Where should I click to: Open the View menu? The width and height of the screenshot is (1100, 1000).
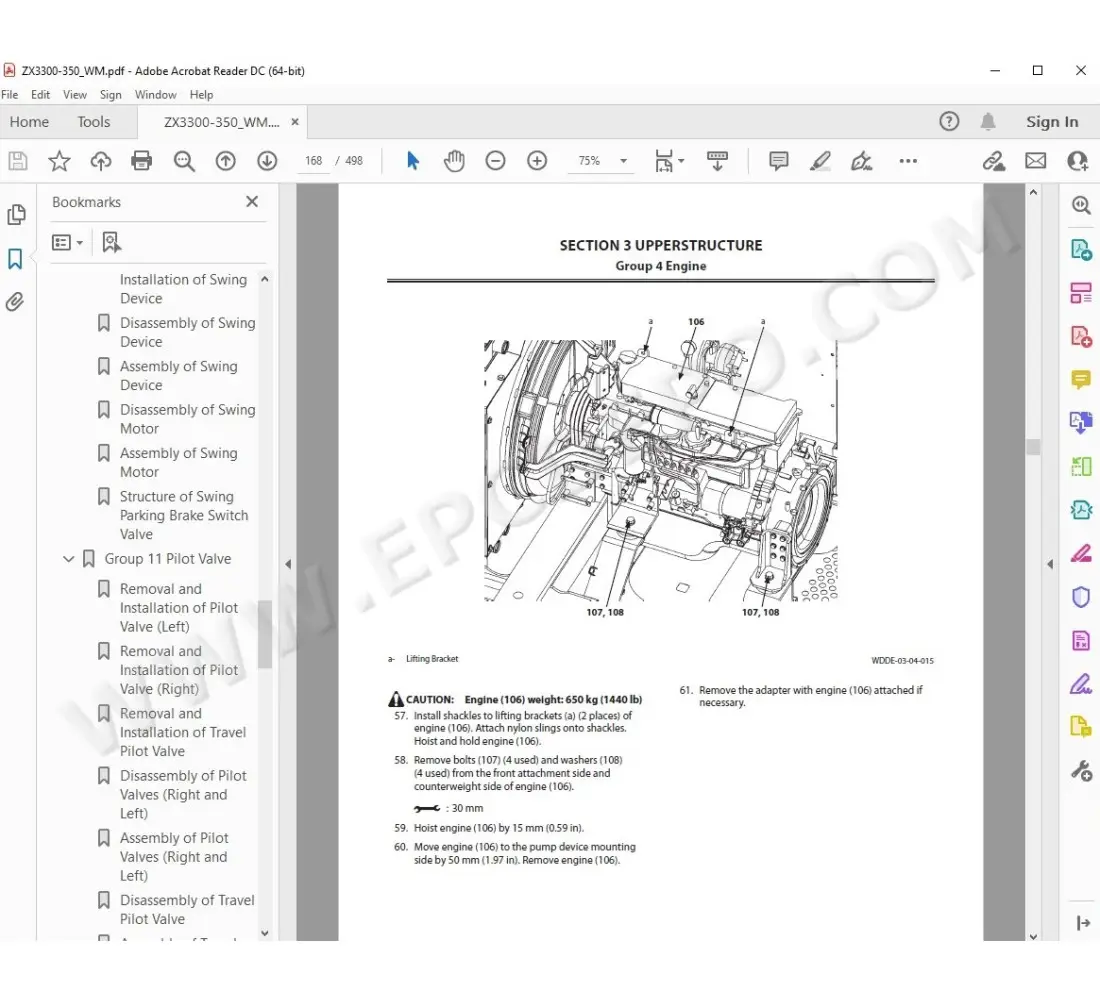75,95
